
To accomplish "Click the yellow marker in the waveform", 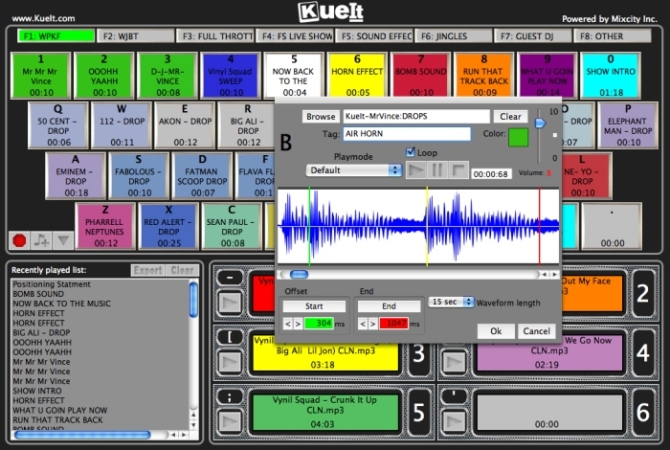I will click(x=427, y=226).
